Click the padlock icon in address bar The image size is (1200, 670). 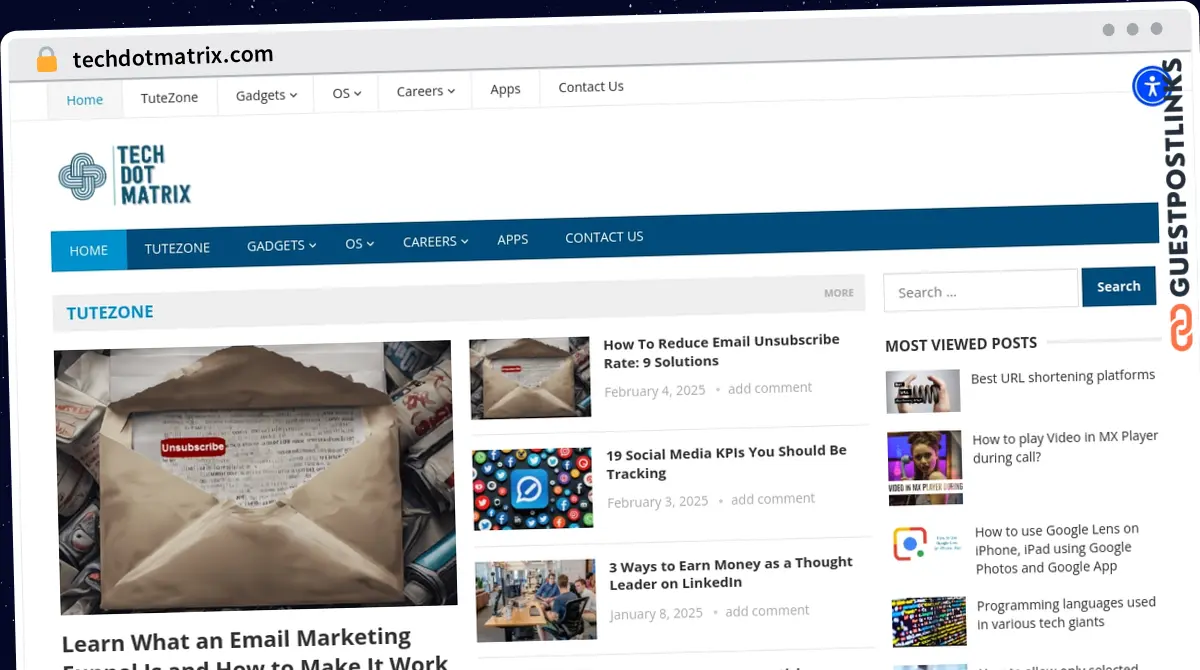pyautogui.click(x=46, y=59)
